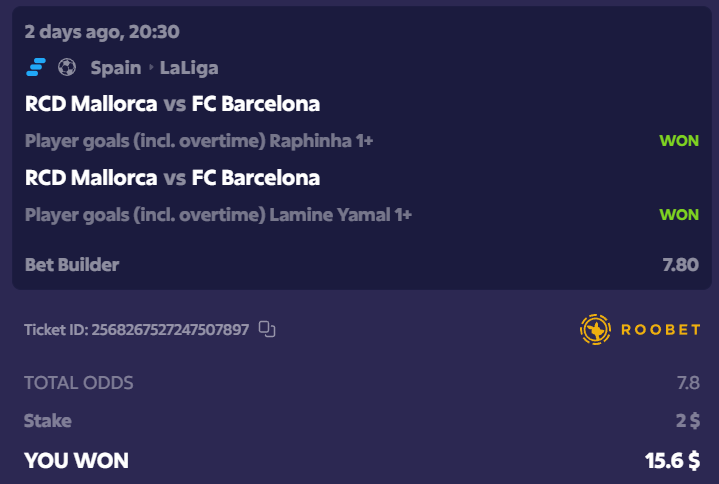
Task: Click the Bet Builder label
Action: point(72,265)
